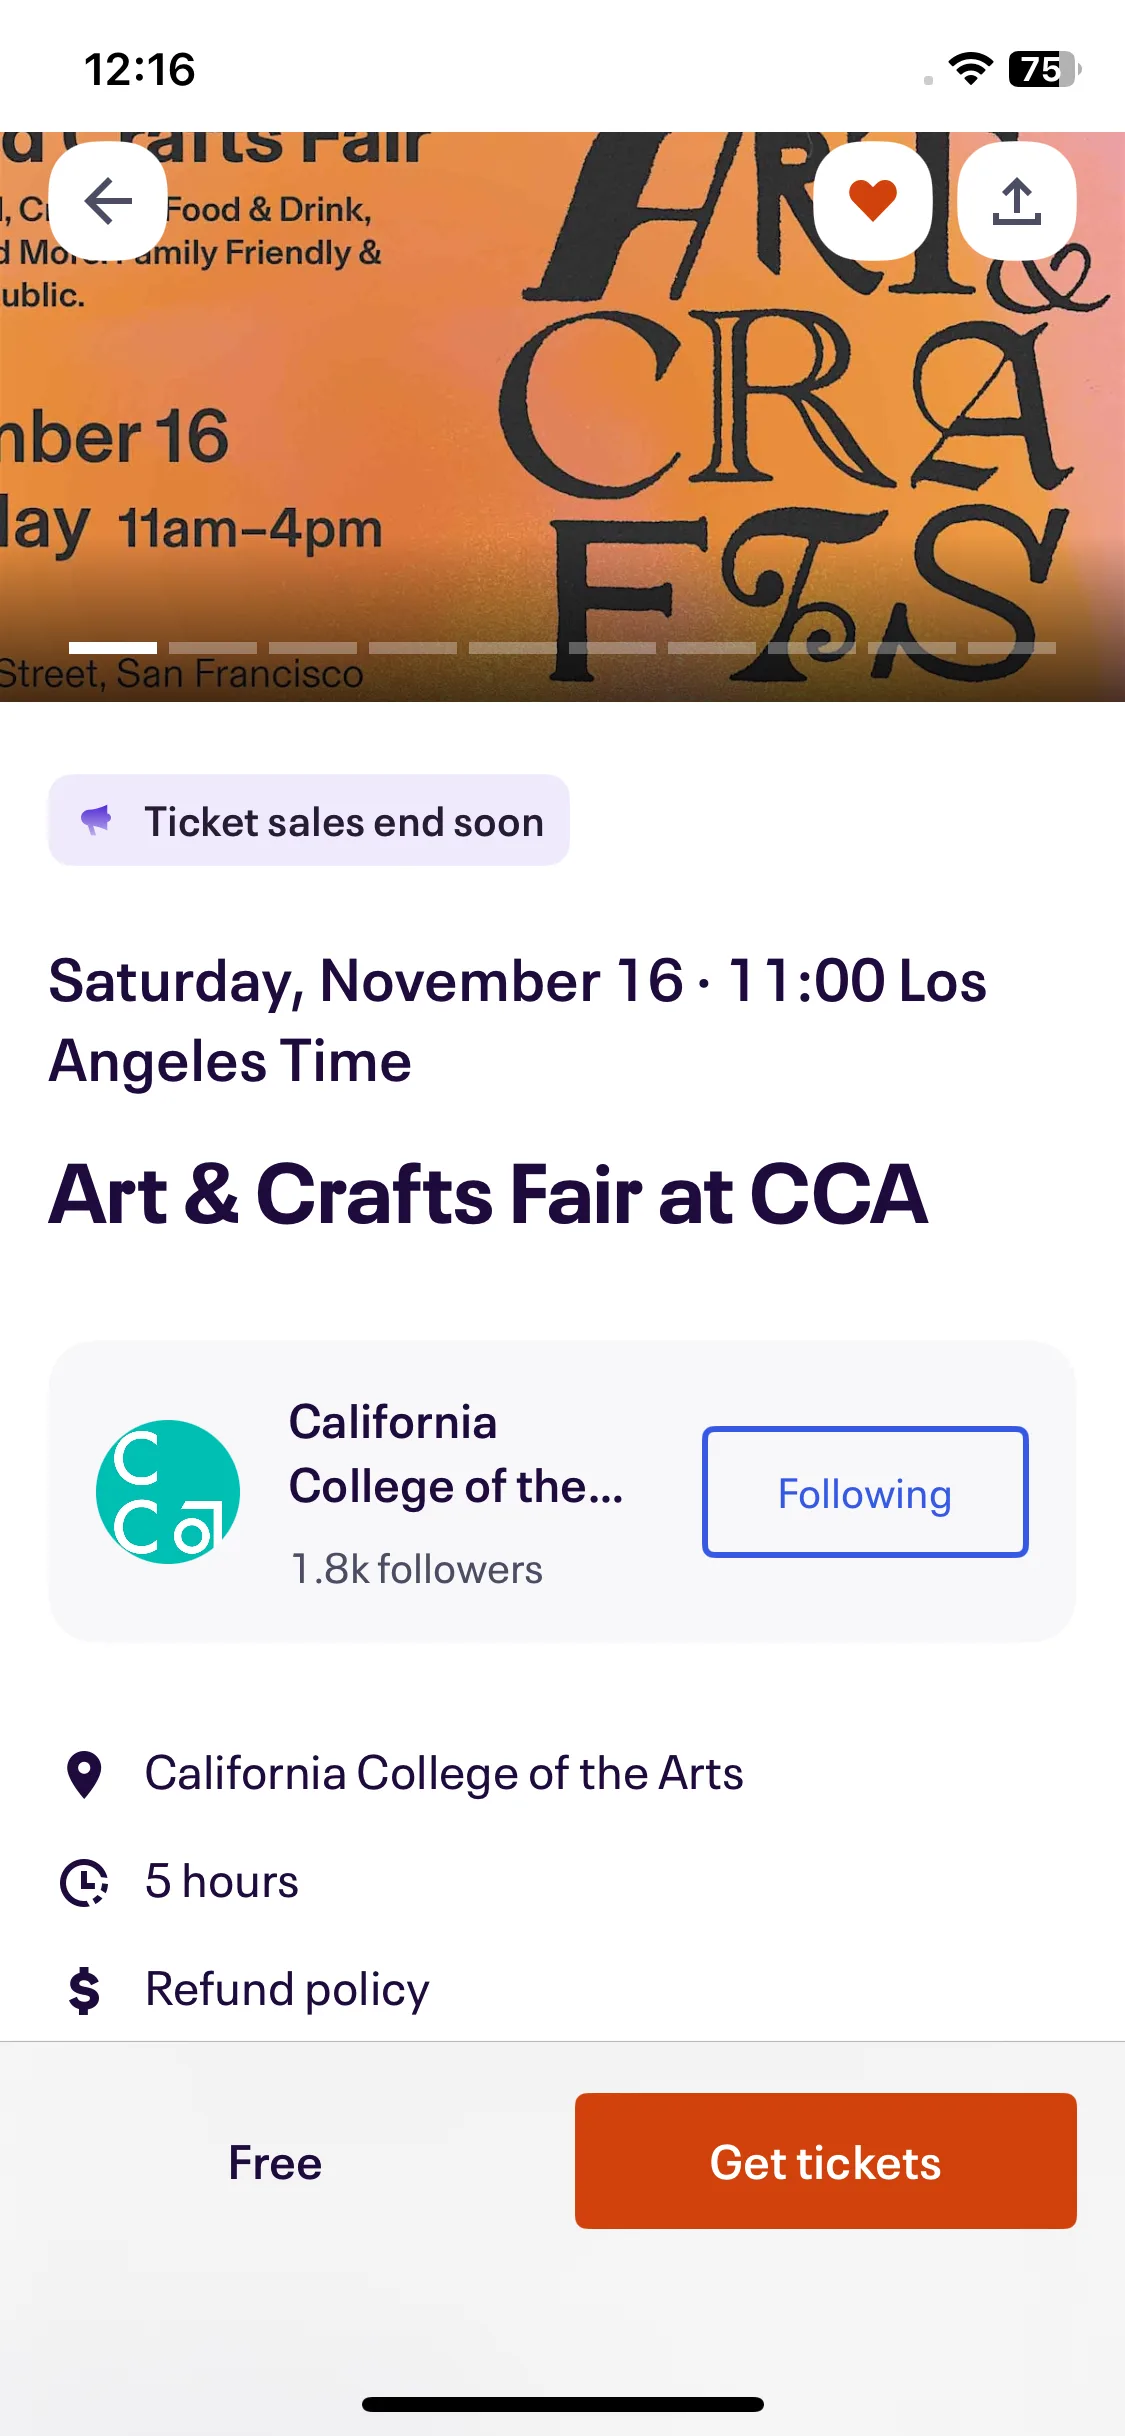The image size is (1125, 2436).
Task: Open the Refund policy details
Action: (287, 1990)
